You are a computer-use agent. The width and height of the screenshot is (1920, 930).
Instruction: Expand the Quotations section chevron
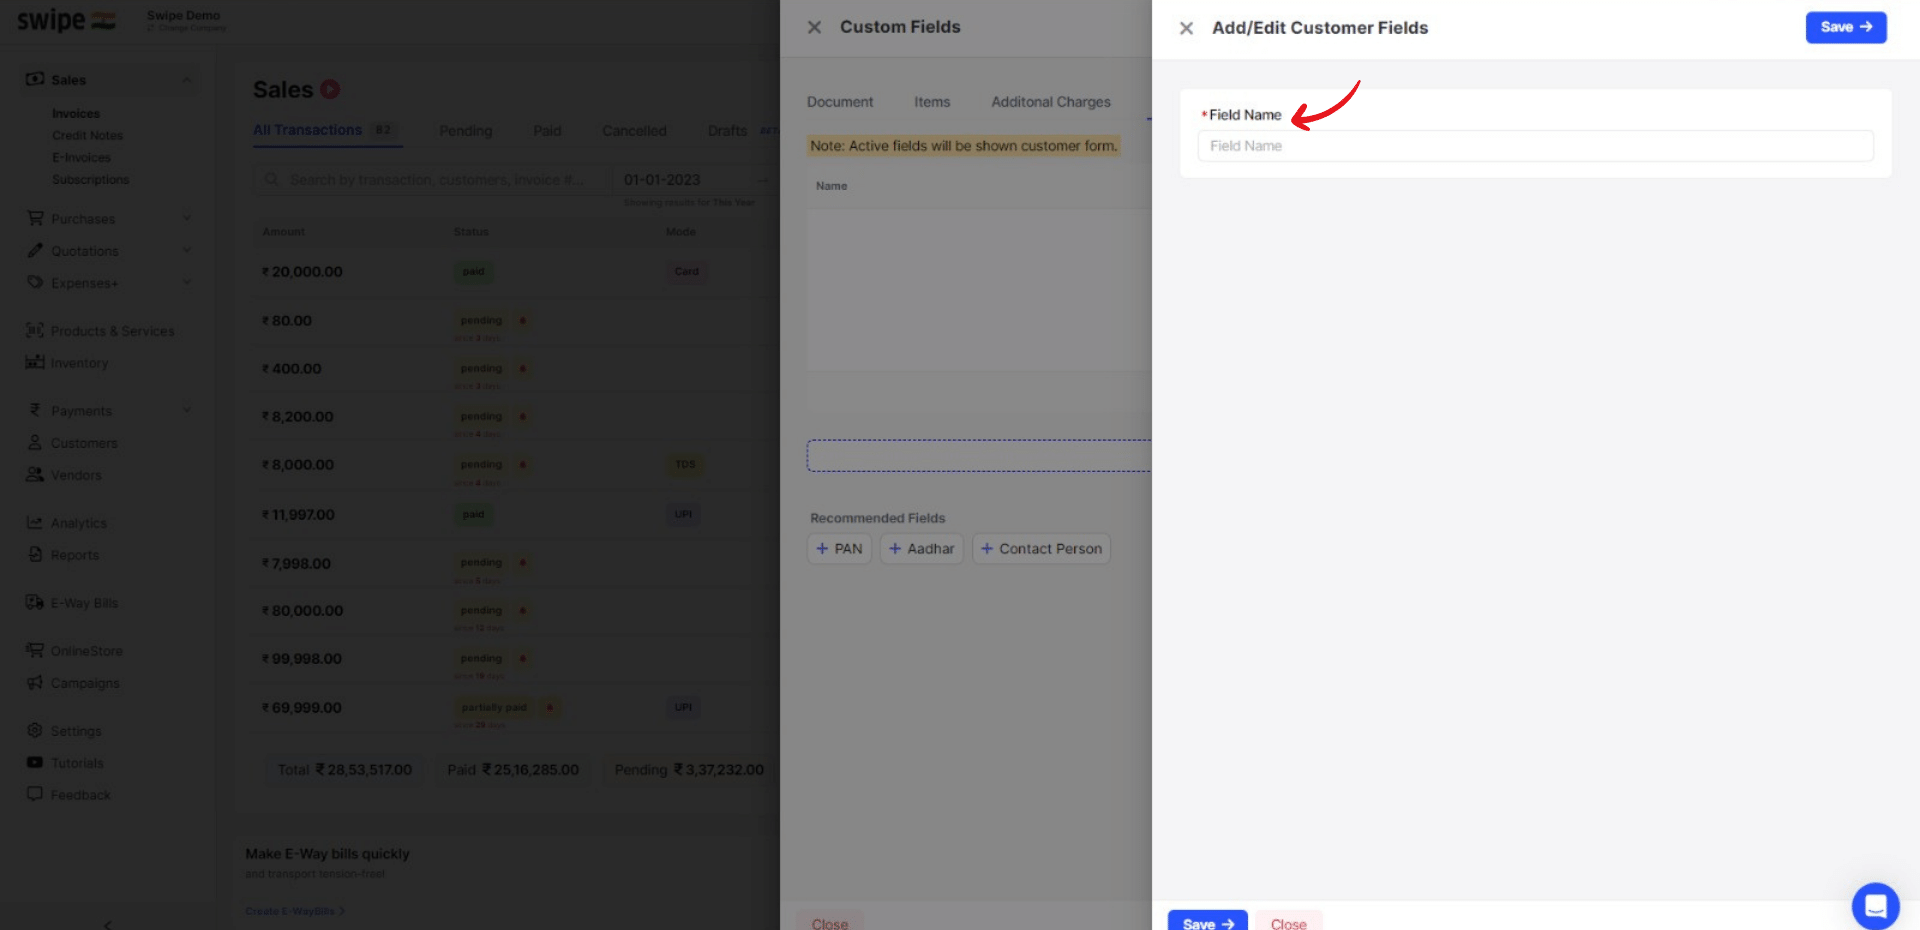[x=187, y=250]
